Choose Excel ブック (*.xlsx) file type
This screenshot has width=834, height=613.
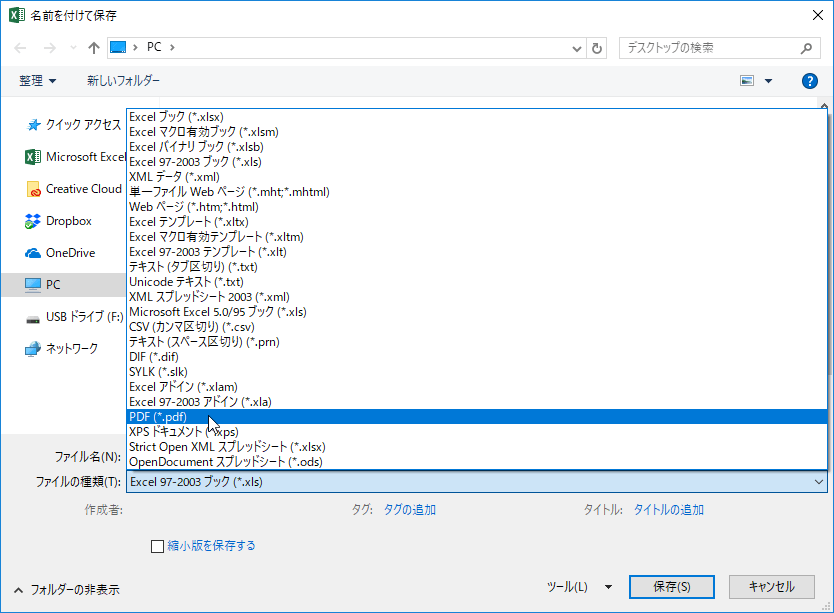[x=477, y=117]
